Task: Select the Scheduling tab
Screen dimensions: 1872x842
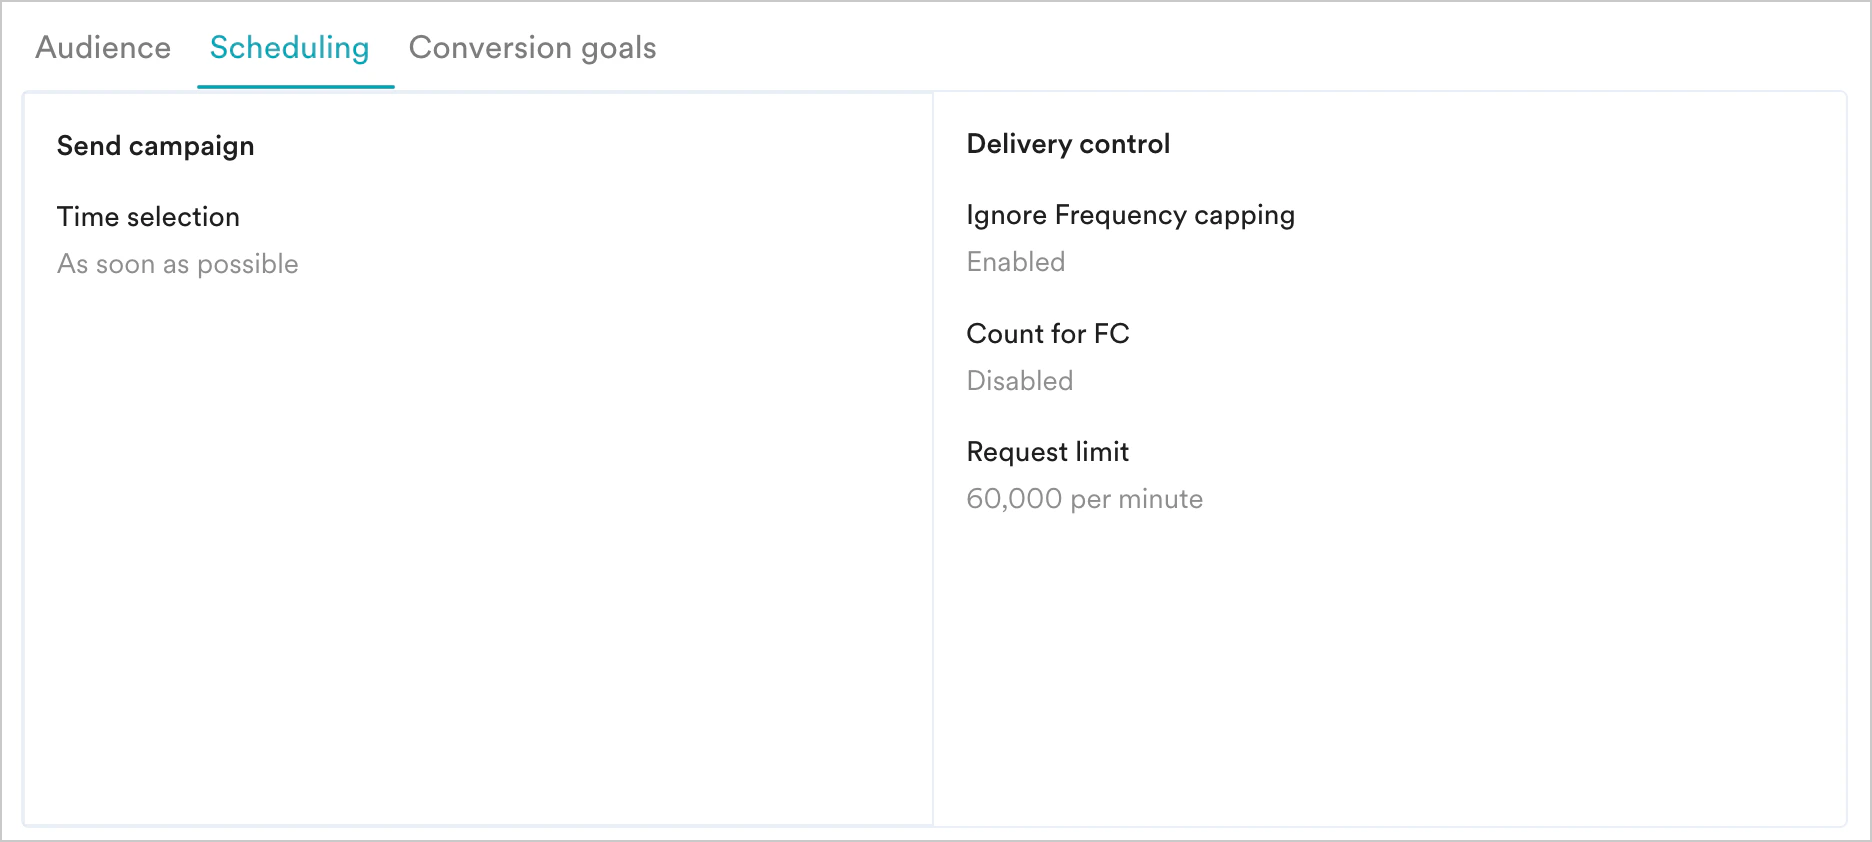Action: [x=289, y=47]
